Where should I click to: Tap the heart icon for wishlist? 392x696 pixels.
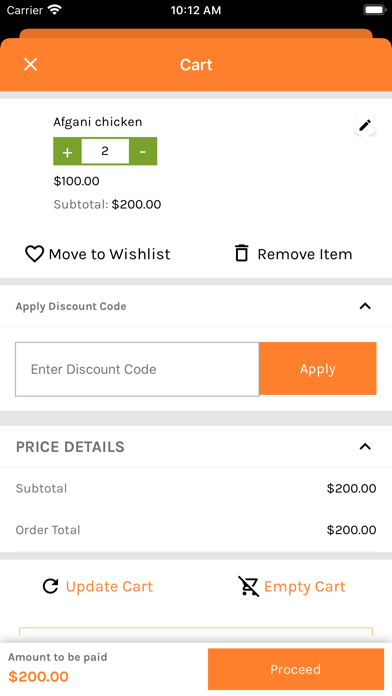click(x=34, y=254)
